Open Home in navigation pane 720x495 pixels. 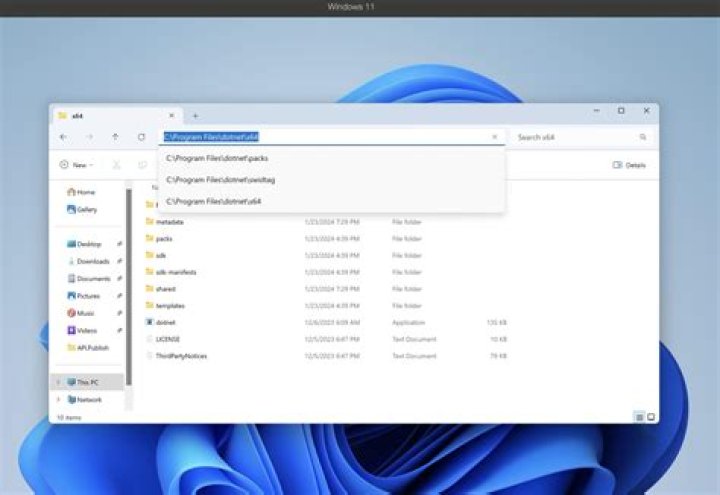click(81, 192)
